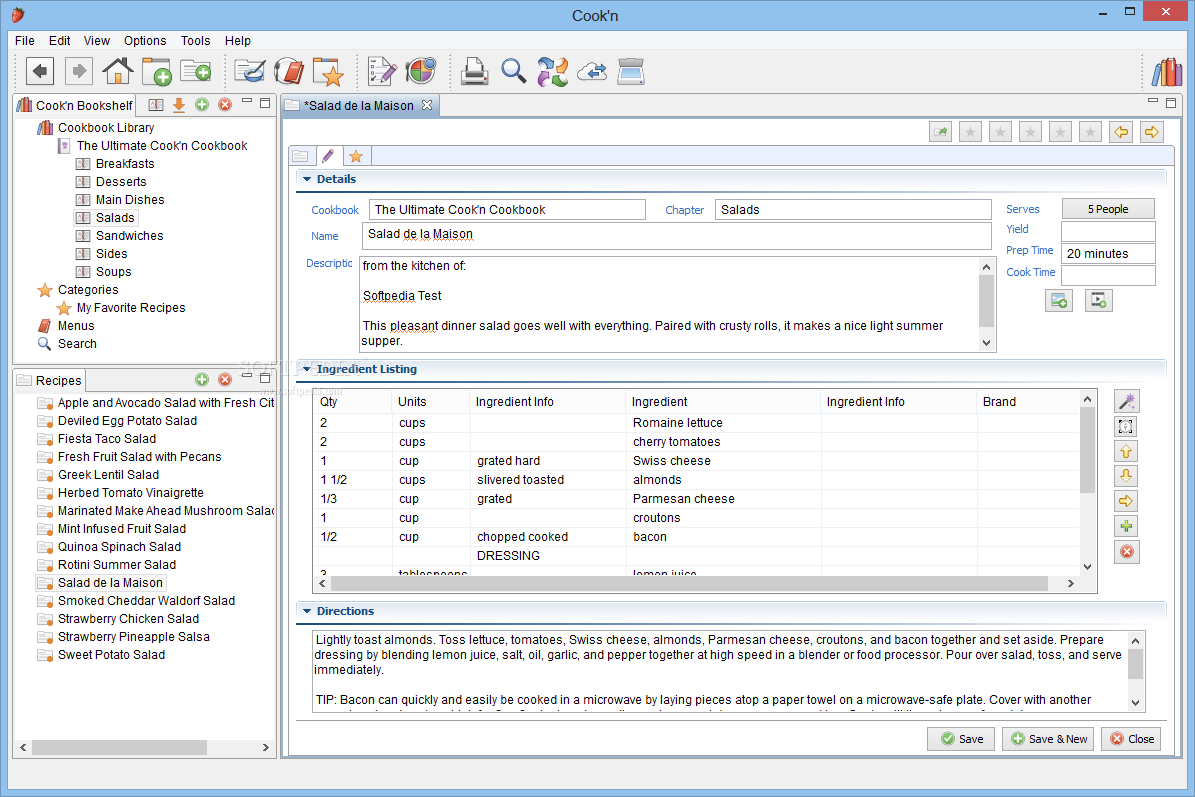The image size is (1195, 797).
Task: Click the cloud sync toolbar icon
Action: (x=592, y=72)
